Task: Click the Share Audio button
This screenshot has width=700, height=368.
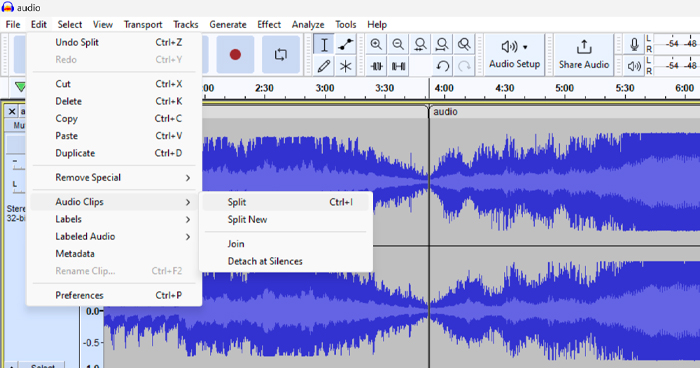Action: (584, 54)
